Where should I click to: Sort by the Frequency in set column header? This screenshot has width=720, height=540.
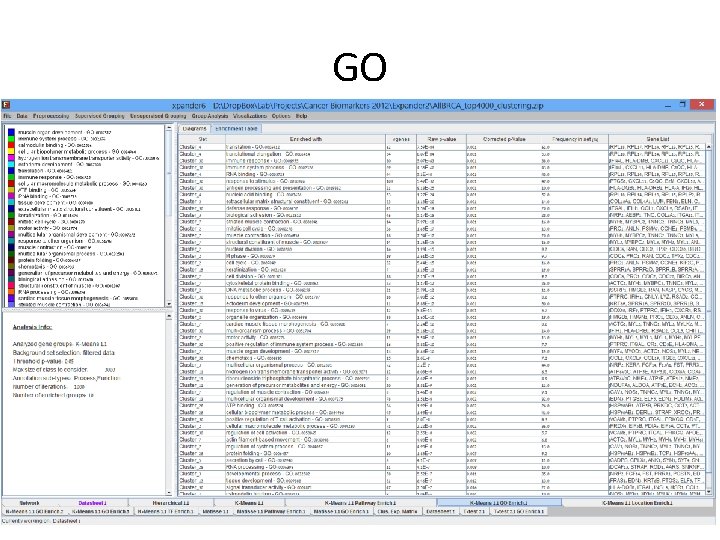[575, 139]
